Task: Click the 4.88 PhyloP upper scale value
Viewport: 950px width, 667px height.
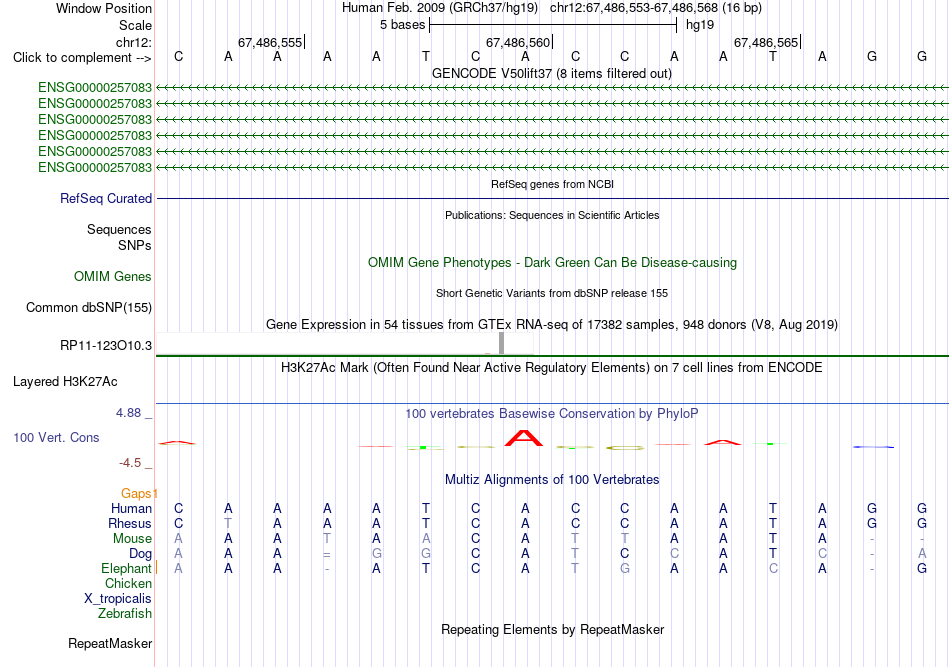Action: pos(128,413)
